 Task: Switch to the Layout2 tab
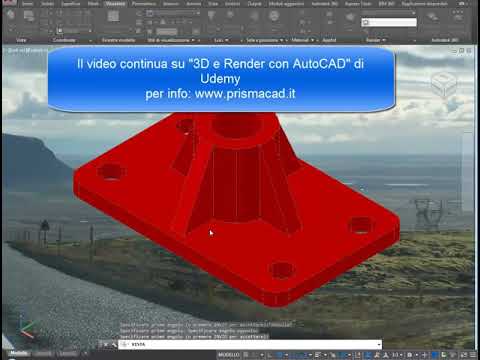point(68,354)
